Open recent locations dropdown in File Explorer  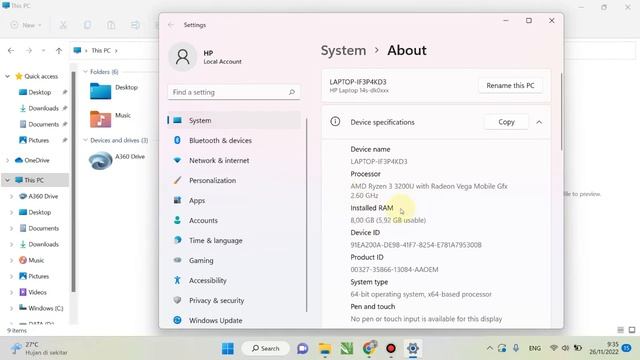coord(43,51)
